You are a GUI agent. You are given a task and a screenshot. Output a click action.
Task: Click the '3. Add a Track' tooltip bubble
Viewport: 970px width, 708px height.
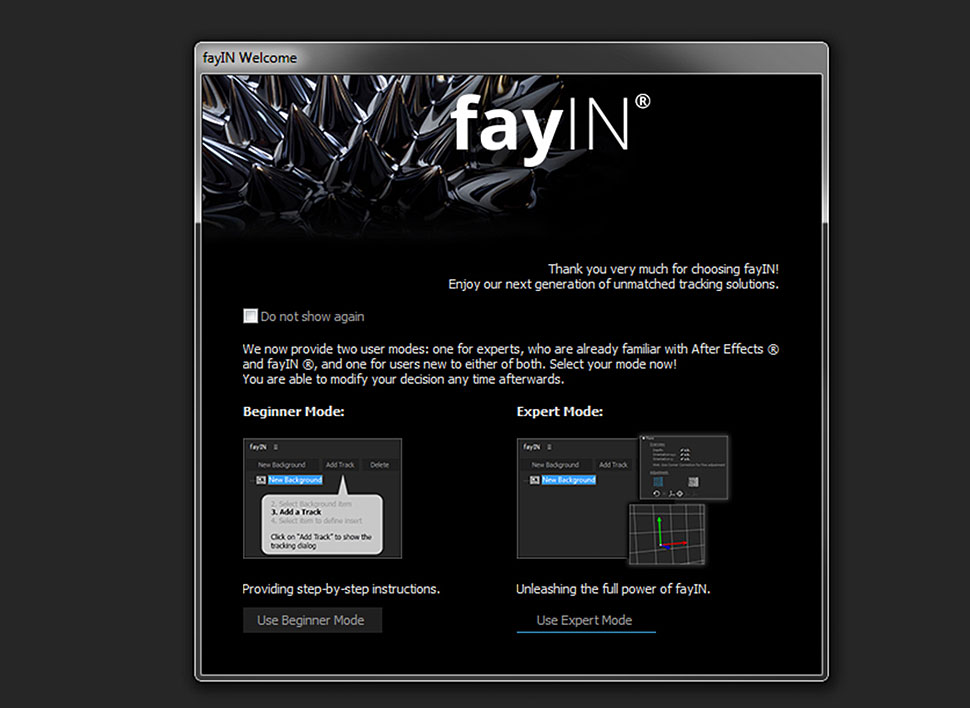[322, 523]
